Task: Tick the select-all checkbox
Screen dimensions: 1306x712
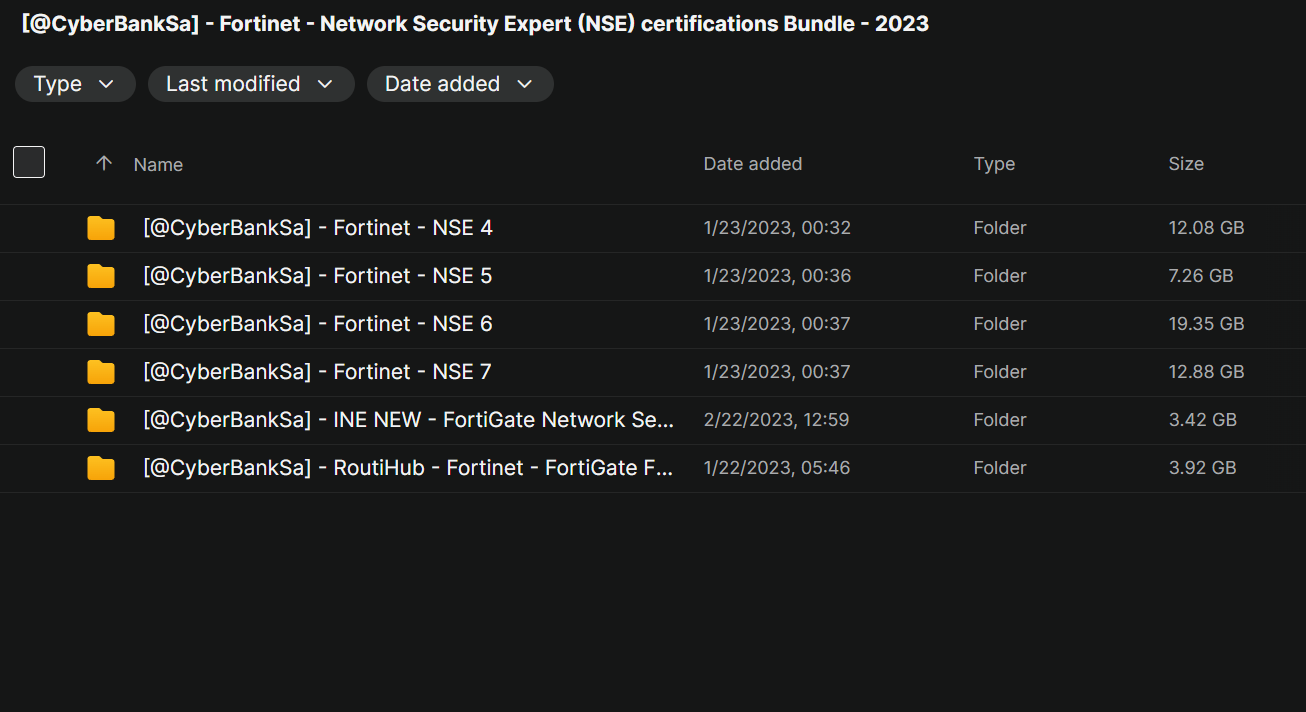Action: pos(29,162)
